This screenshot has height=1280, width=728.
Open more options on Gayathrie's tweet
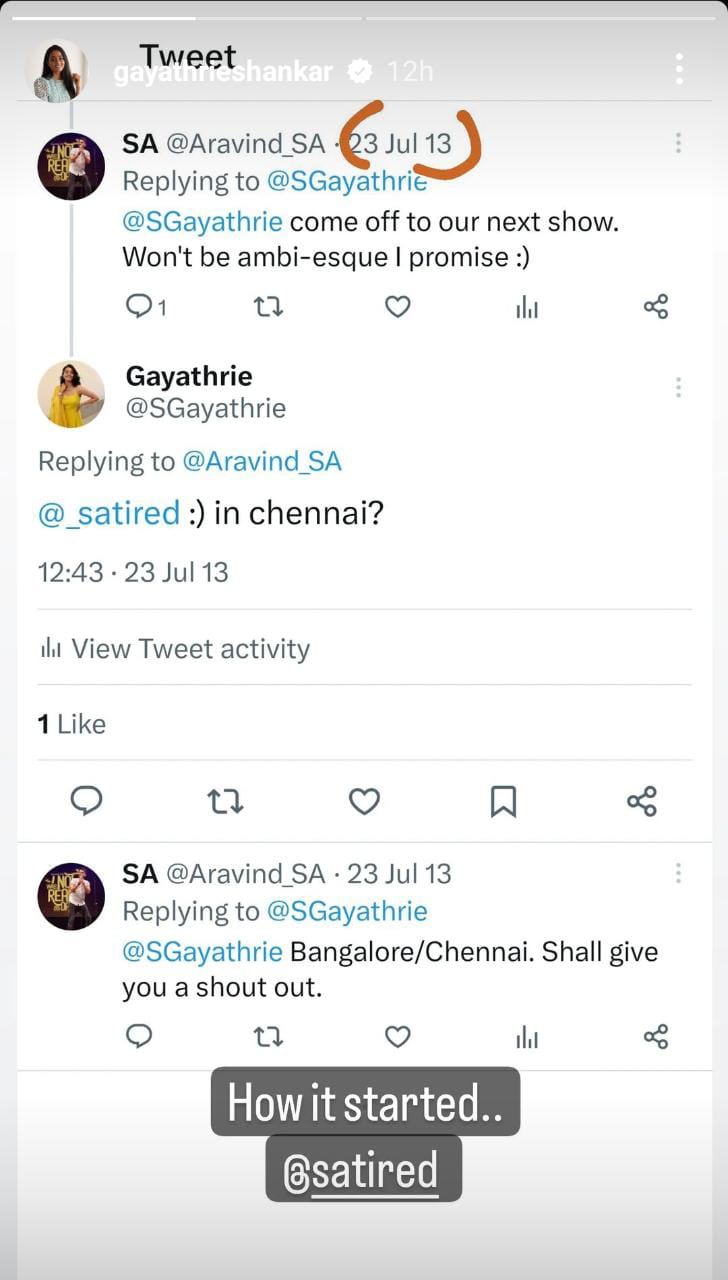pyautogui.click(x=678, y=387)
